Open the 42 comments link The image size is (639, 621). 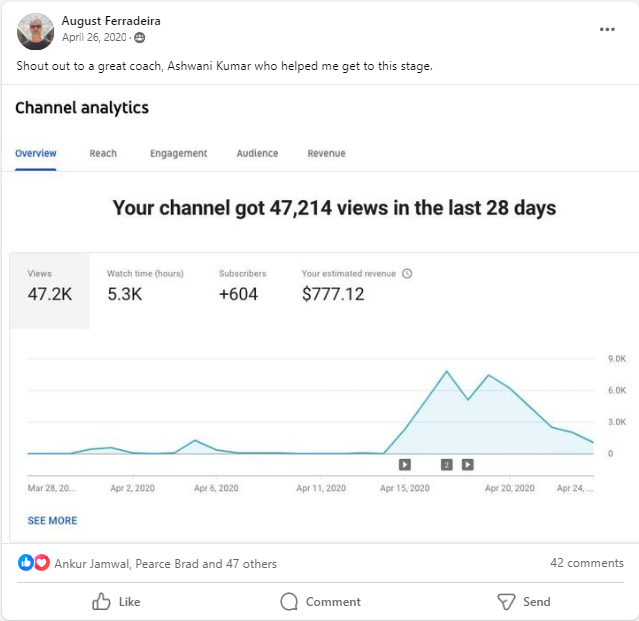click(x=586, y=563)
